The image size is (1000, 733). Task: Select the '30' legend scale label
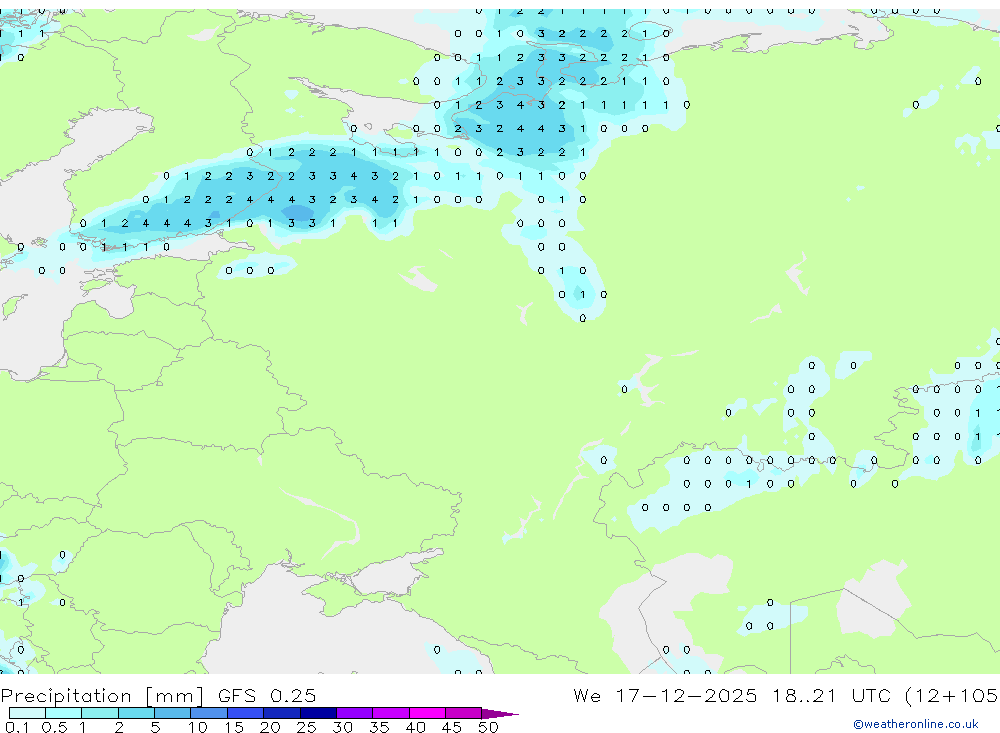tap(342, 727)
